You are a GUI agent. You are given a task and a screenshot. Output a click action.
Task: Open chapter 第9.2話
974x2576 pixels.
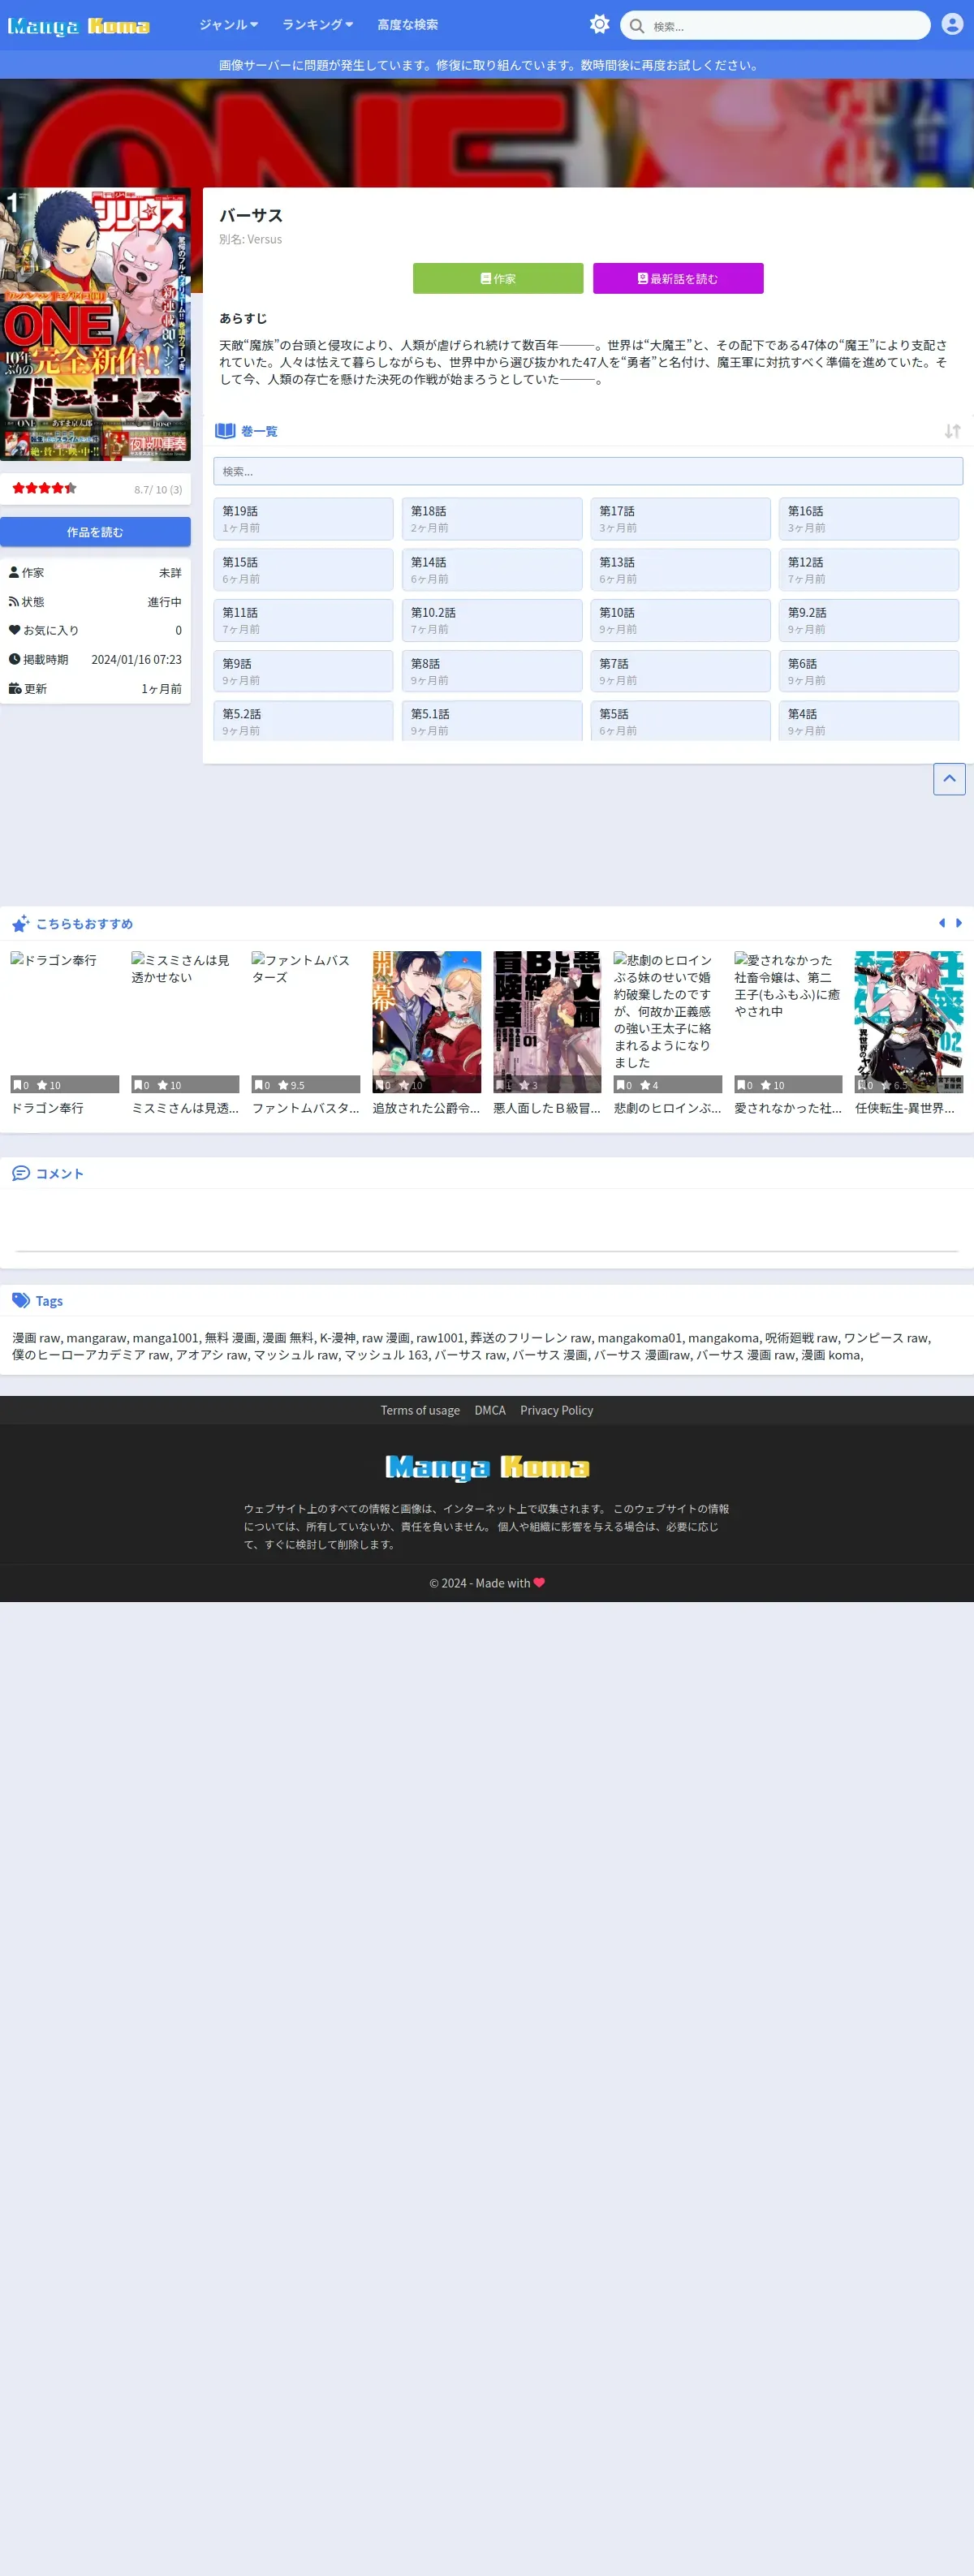point(869,620)
